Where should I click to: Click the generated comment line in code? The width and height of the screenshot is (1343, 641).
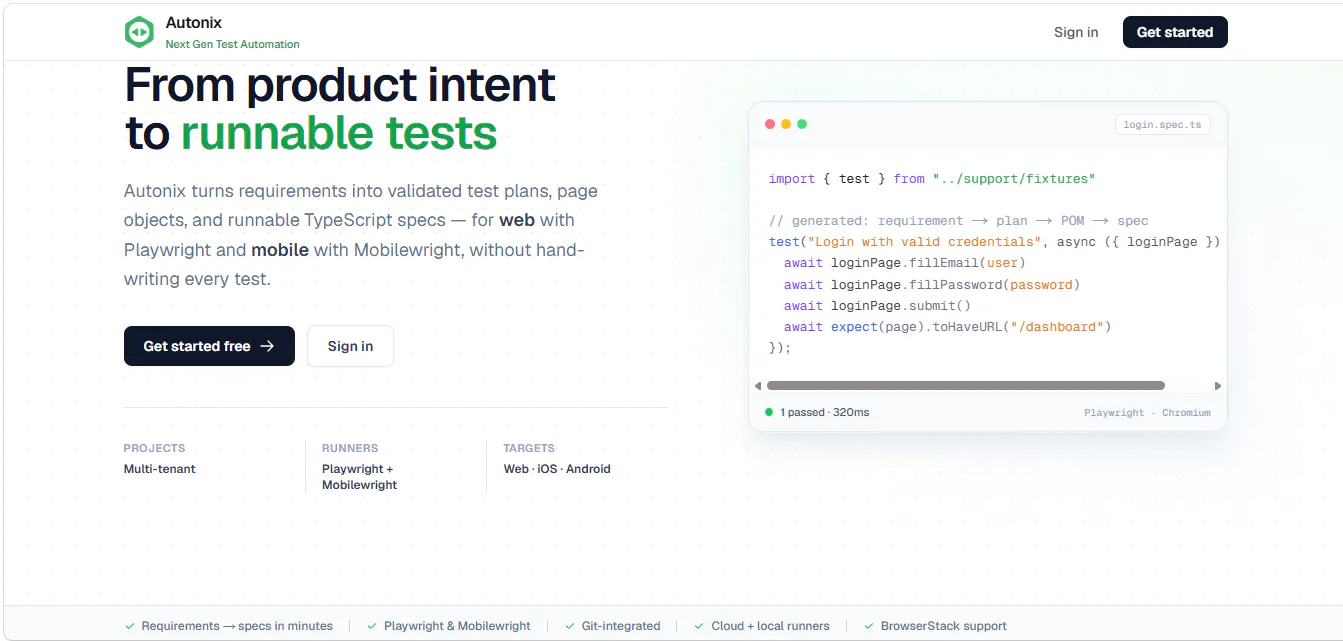point(958,221)
